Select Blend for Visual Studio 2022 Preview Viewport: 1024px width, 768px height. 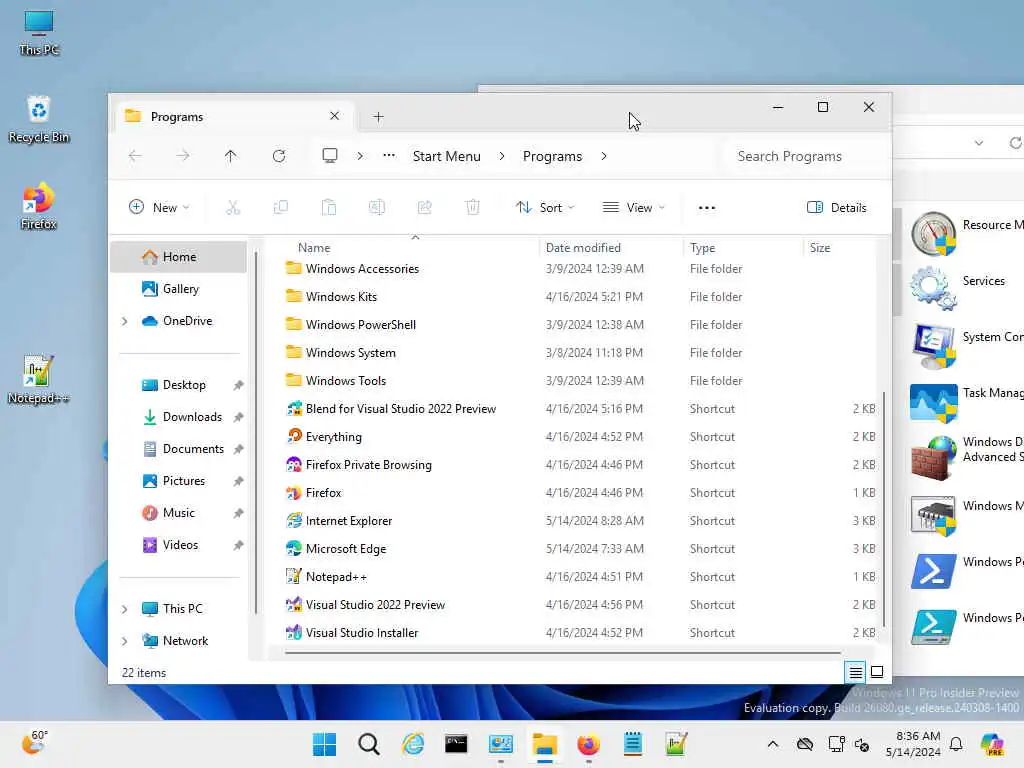(x=400, y=409)
